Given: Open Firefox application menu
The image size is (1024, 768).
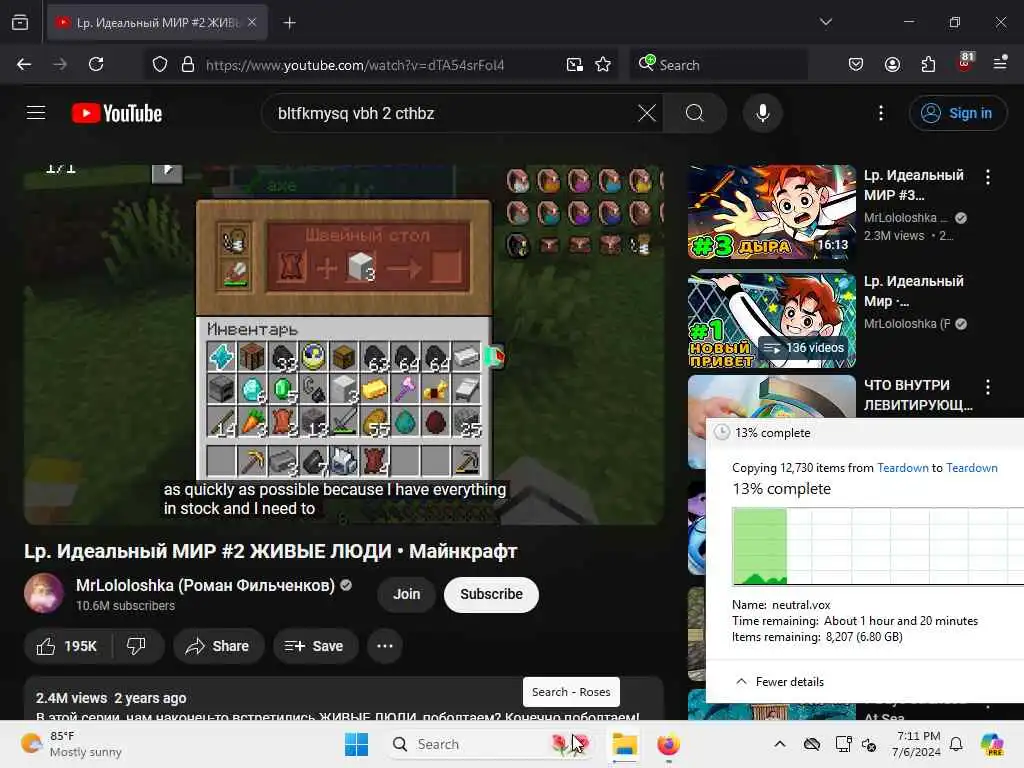Looking at the screenshot, I should [x=1000, y=63].
